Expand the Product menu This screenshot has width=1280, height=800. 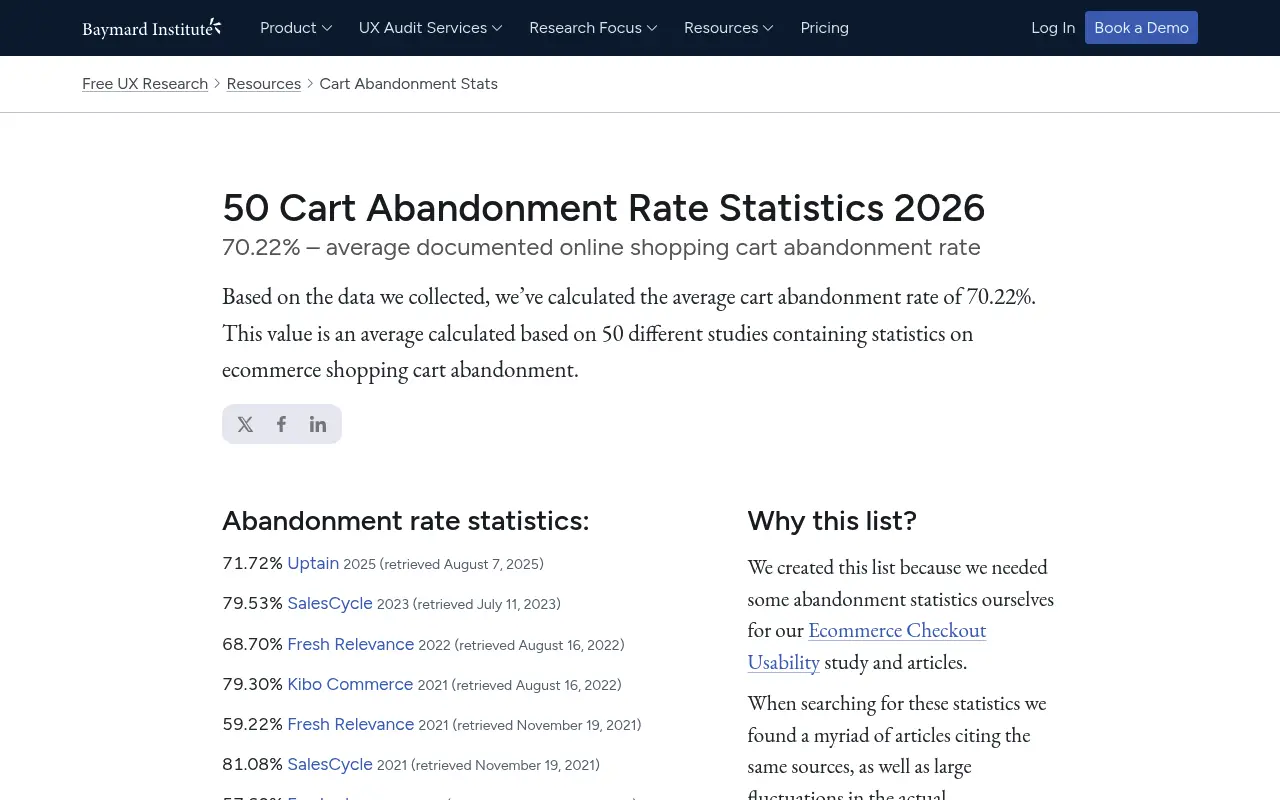(x=296, y=28)
